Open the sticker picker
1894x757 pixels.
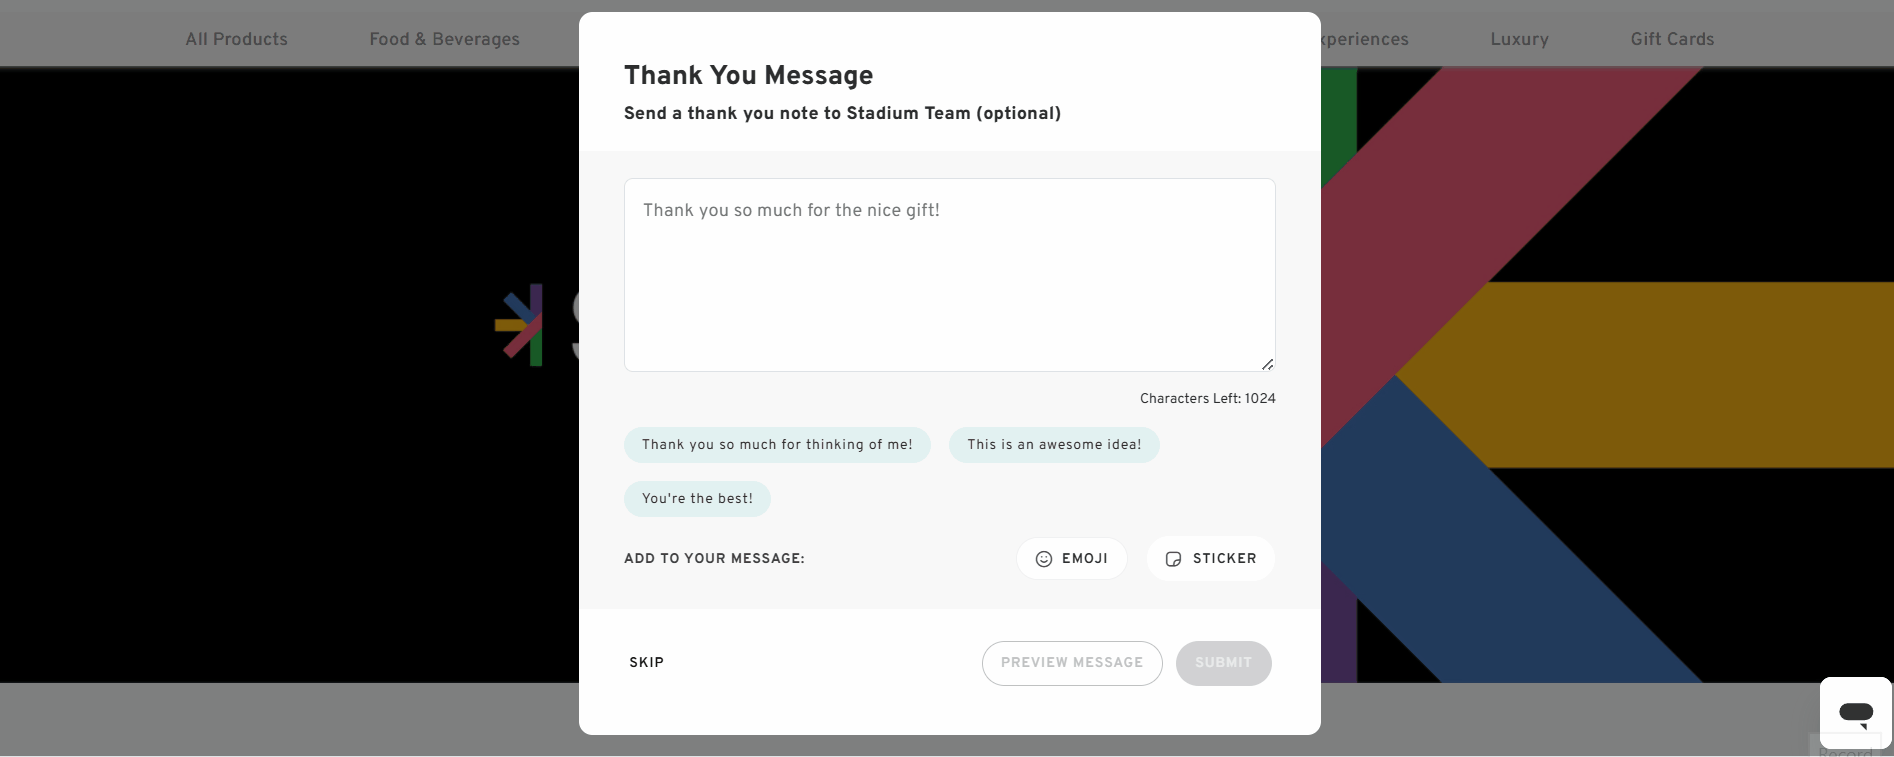pyautogui.click(x=1210, y=559)
